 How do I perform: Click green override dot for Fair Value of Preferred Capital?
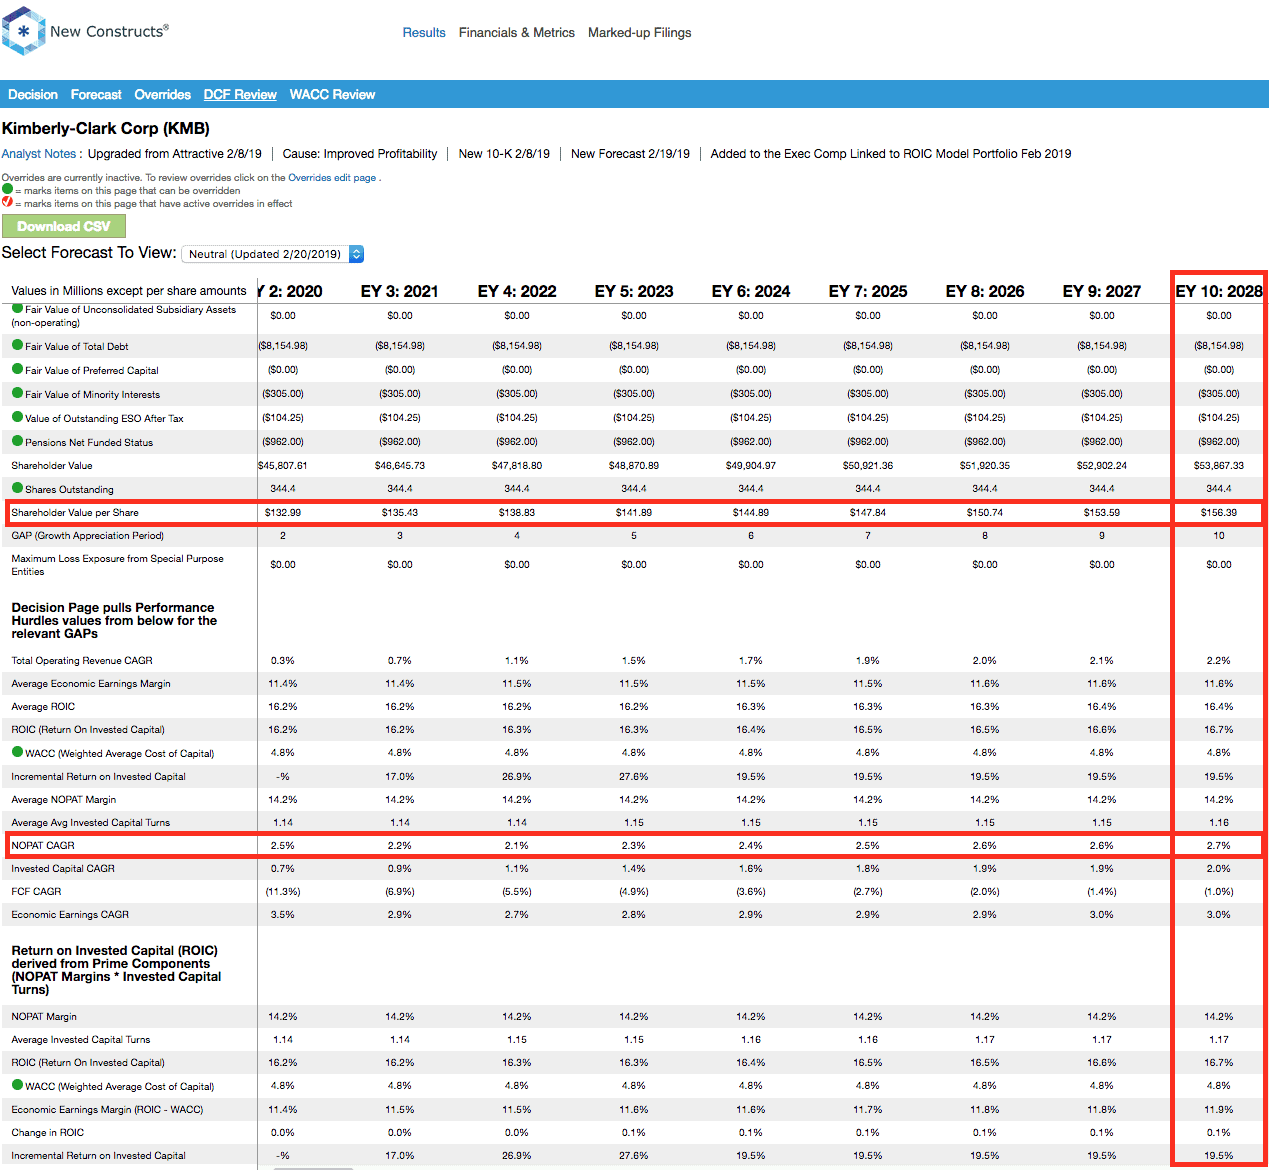pos(18,369)
